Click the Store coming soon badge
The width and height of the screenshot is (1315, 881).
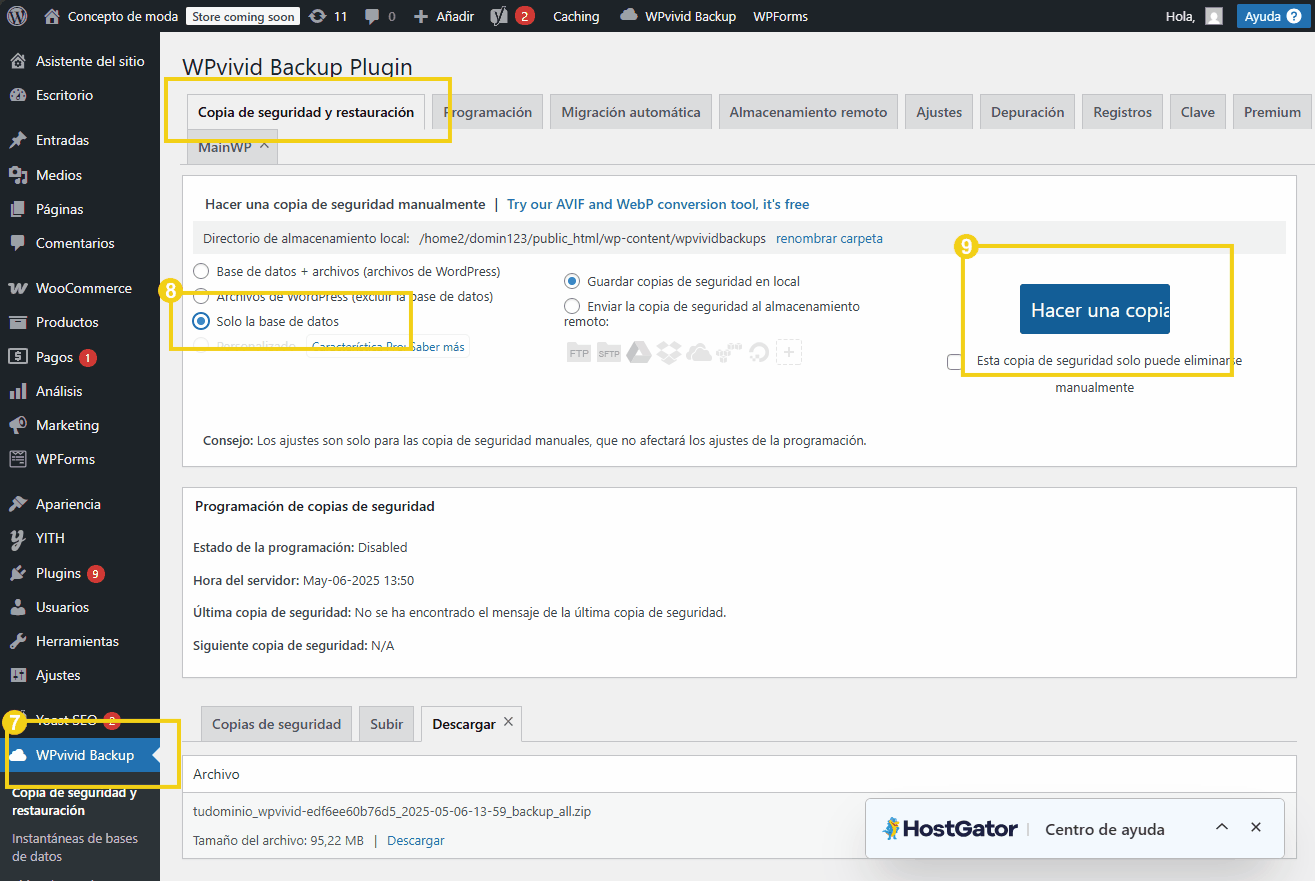tap(243, 16)
